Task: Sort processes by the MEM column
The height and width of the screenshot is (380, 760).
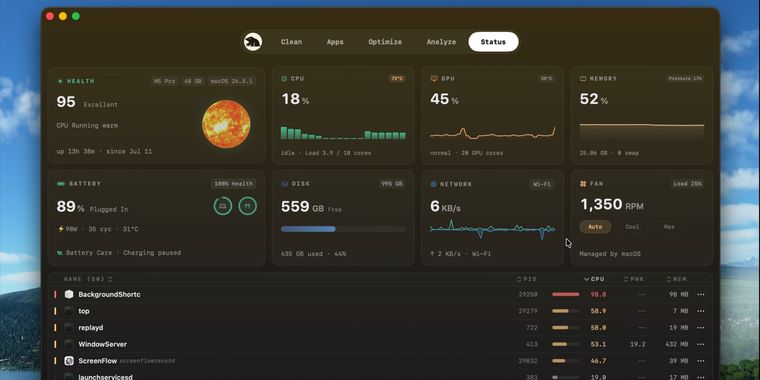Action: tap(677, 279)
